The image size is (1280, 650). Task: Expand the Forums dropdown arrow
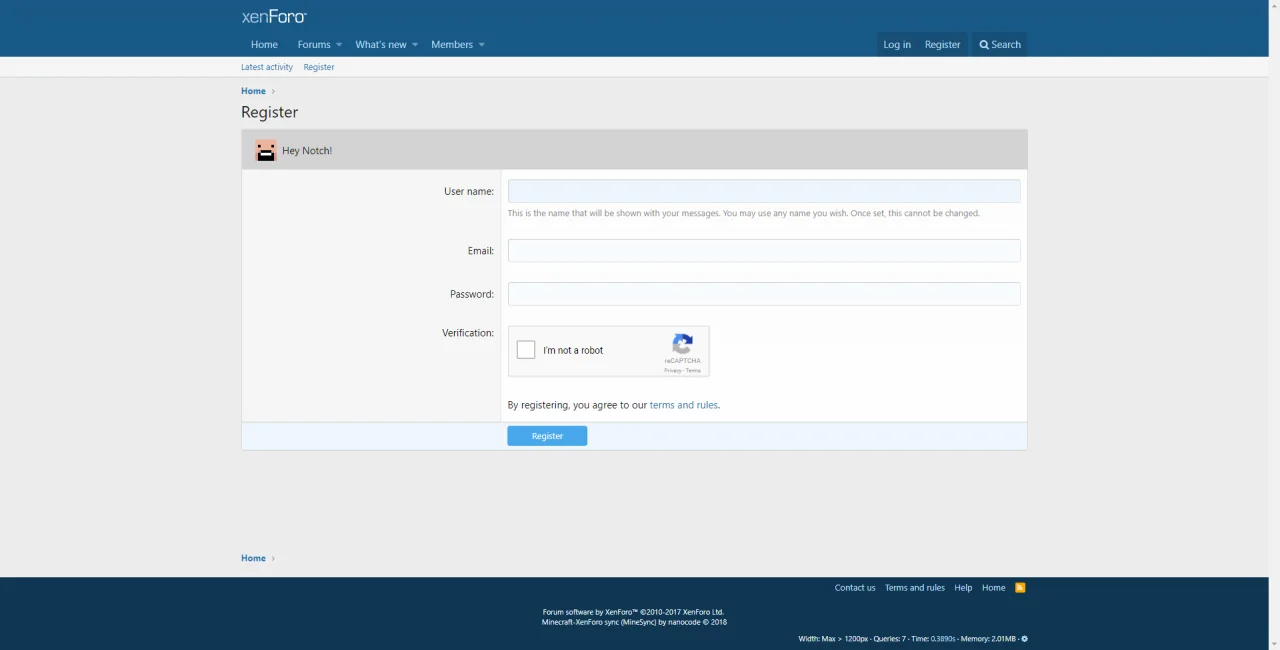coord(339,45)
